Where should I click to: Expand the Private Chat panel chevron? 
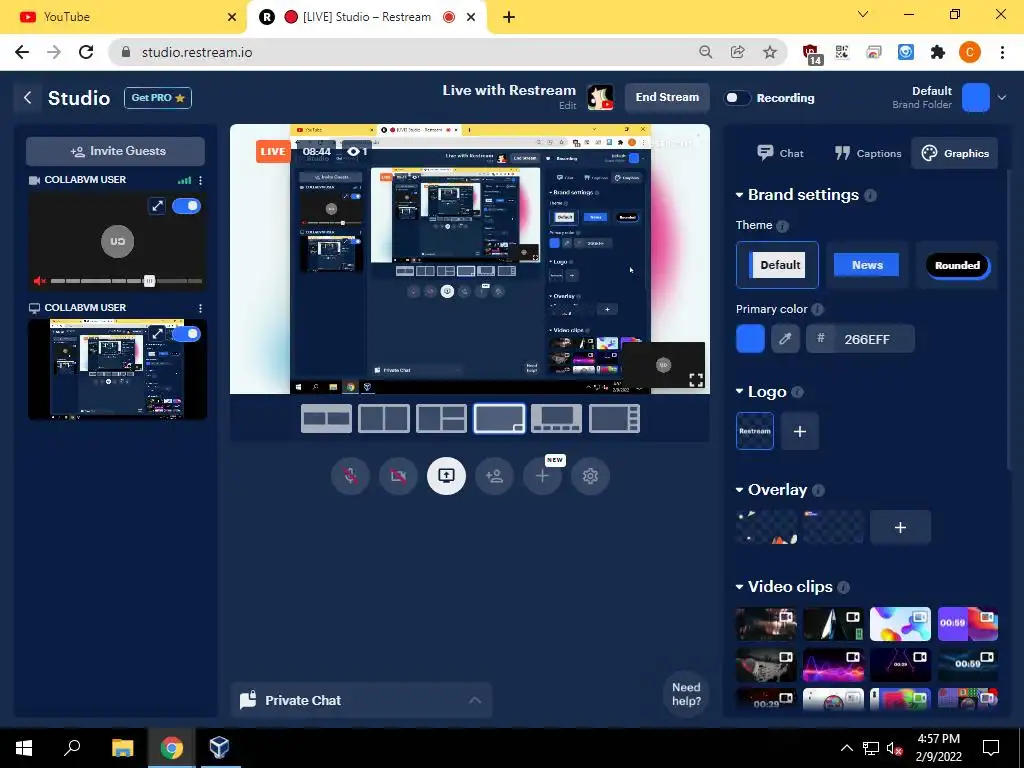tap(475, 700)
